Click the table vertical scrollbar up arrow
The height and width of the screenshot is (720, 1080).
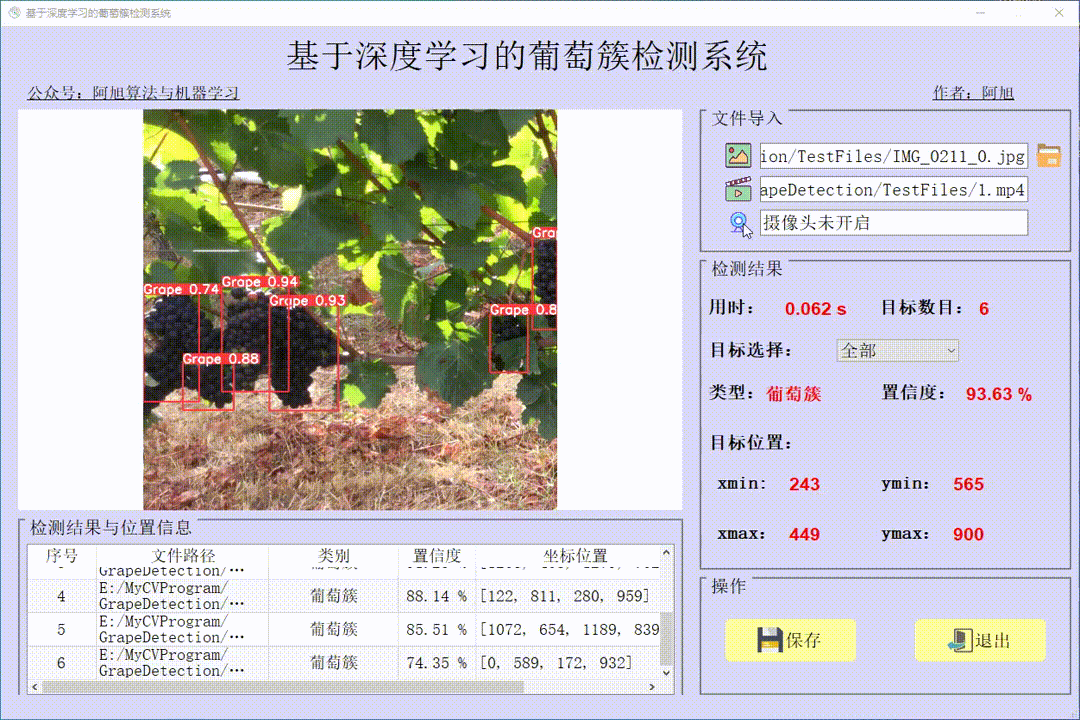pos(666,553)
